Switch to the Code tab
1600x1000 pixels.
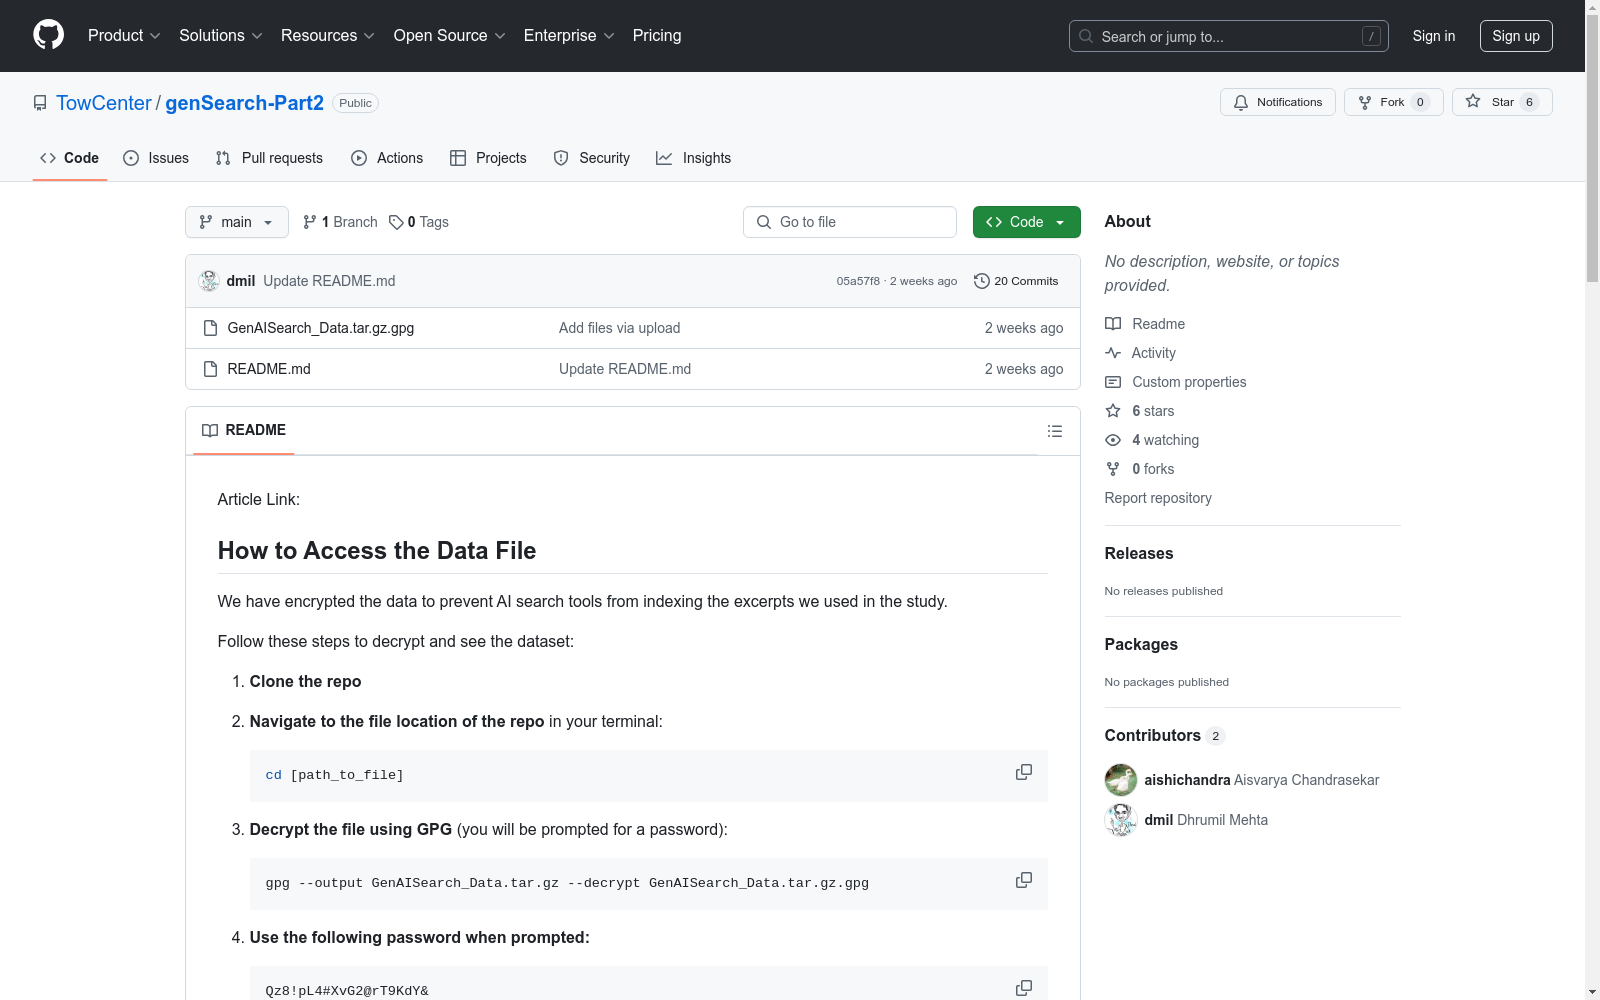pyautogui.click(x=69, y=158)
